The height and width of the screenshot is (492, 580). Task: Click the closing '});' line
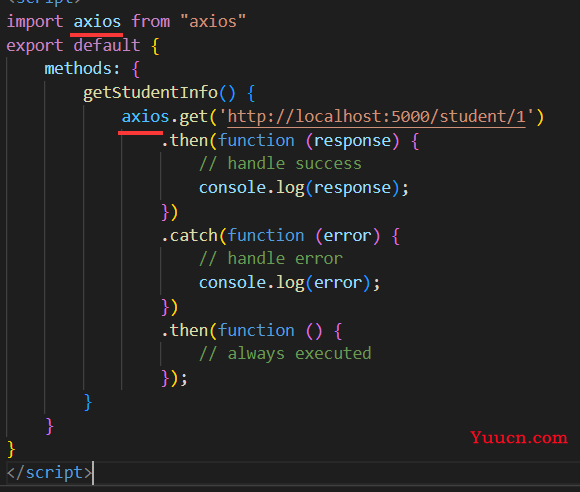(x=175, y=378)
